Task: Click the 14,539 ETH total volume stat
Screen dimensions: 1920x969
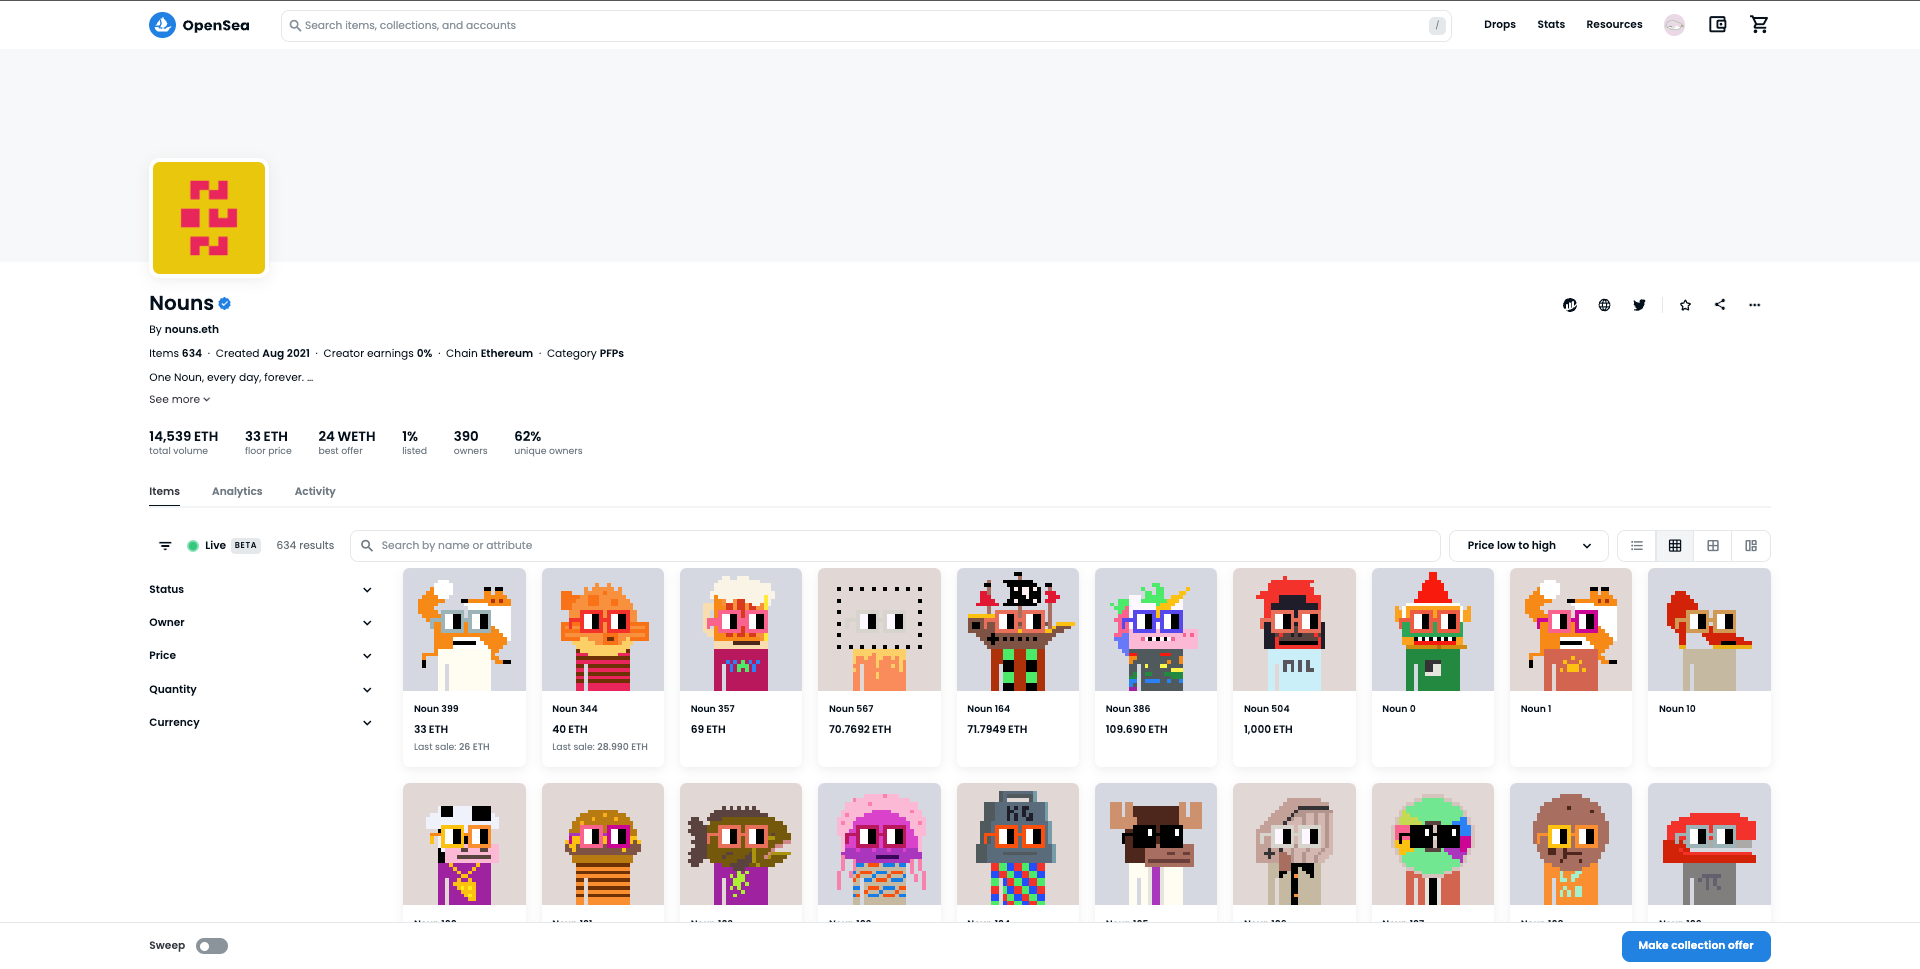Action: pyautogui.click(x=183, y=443)
